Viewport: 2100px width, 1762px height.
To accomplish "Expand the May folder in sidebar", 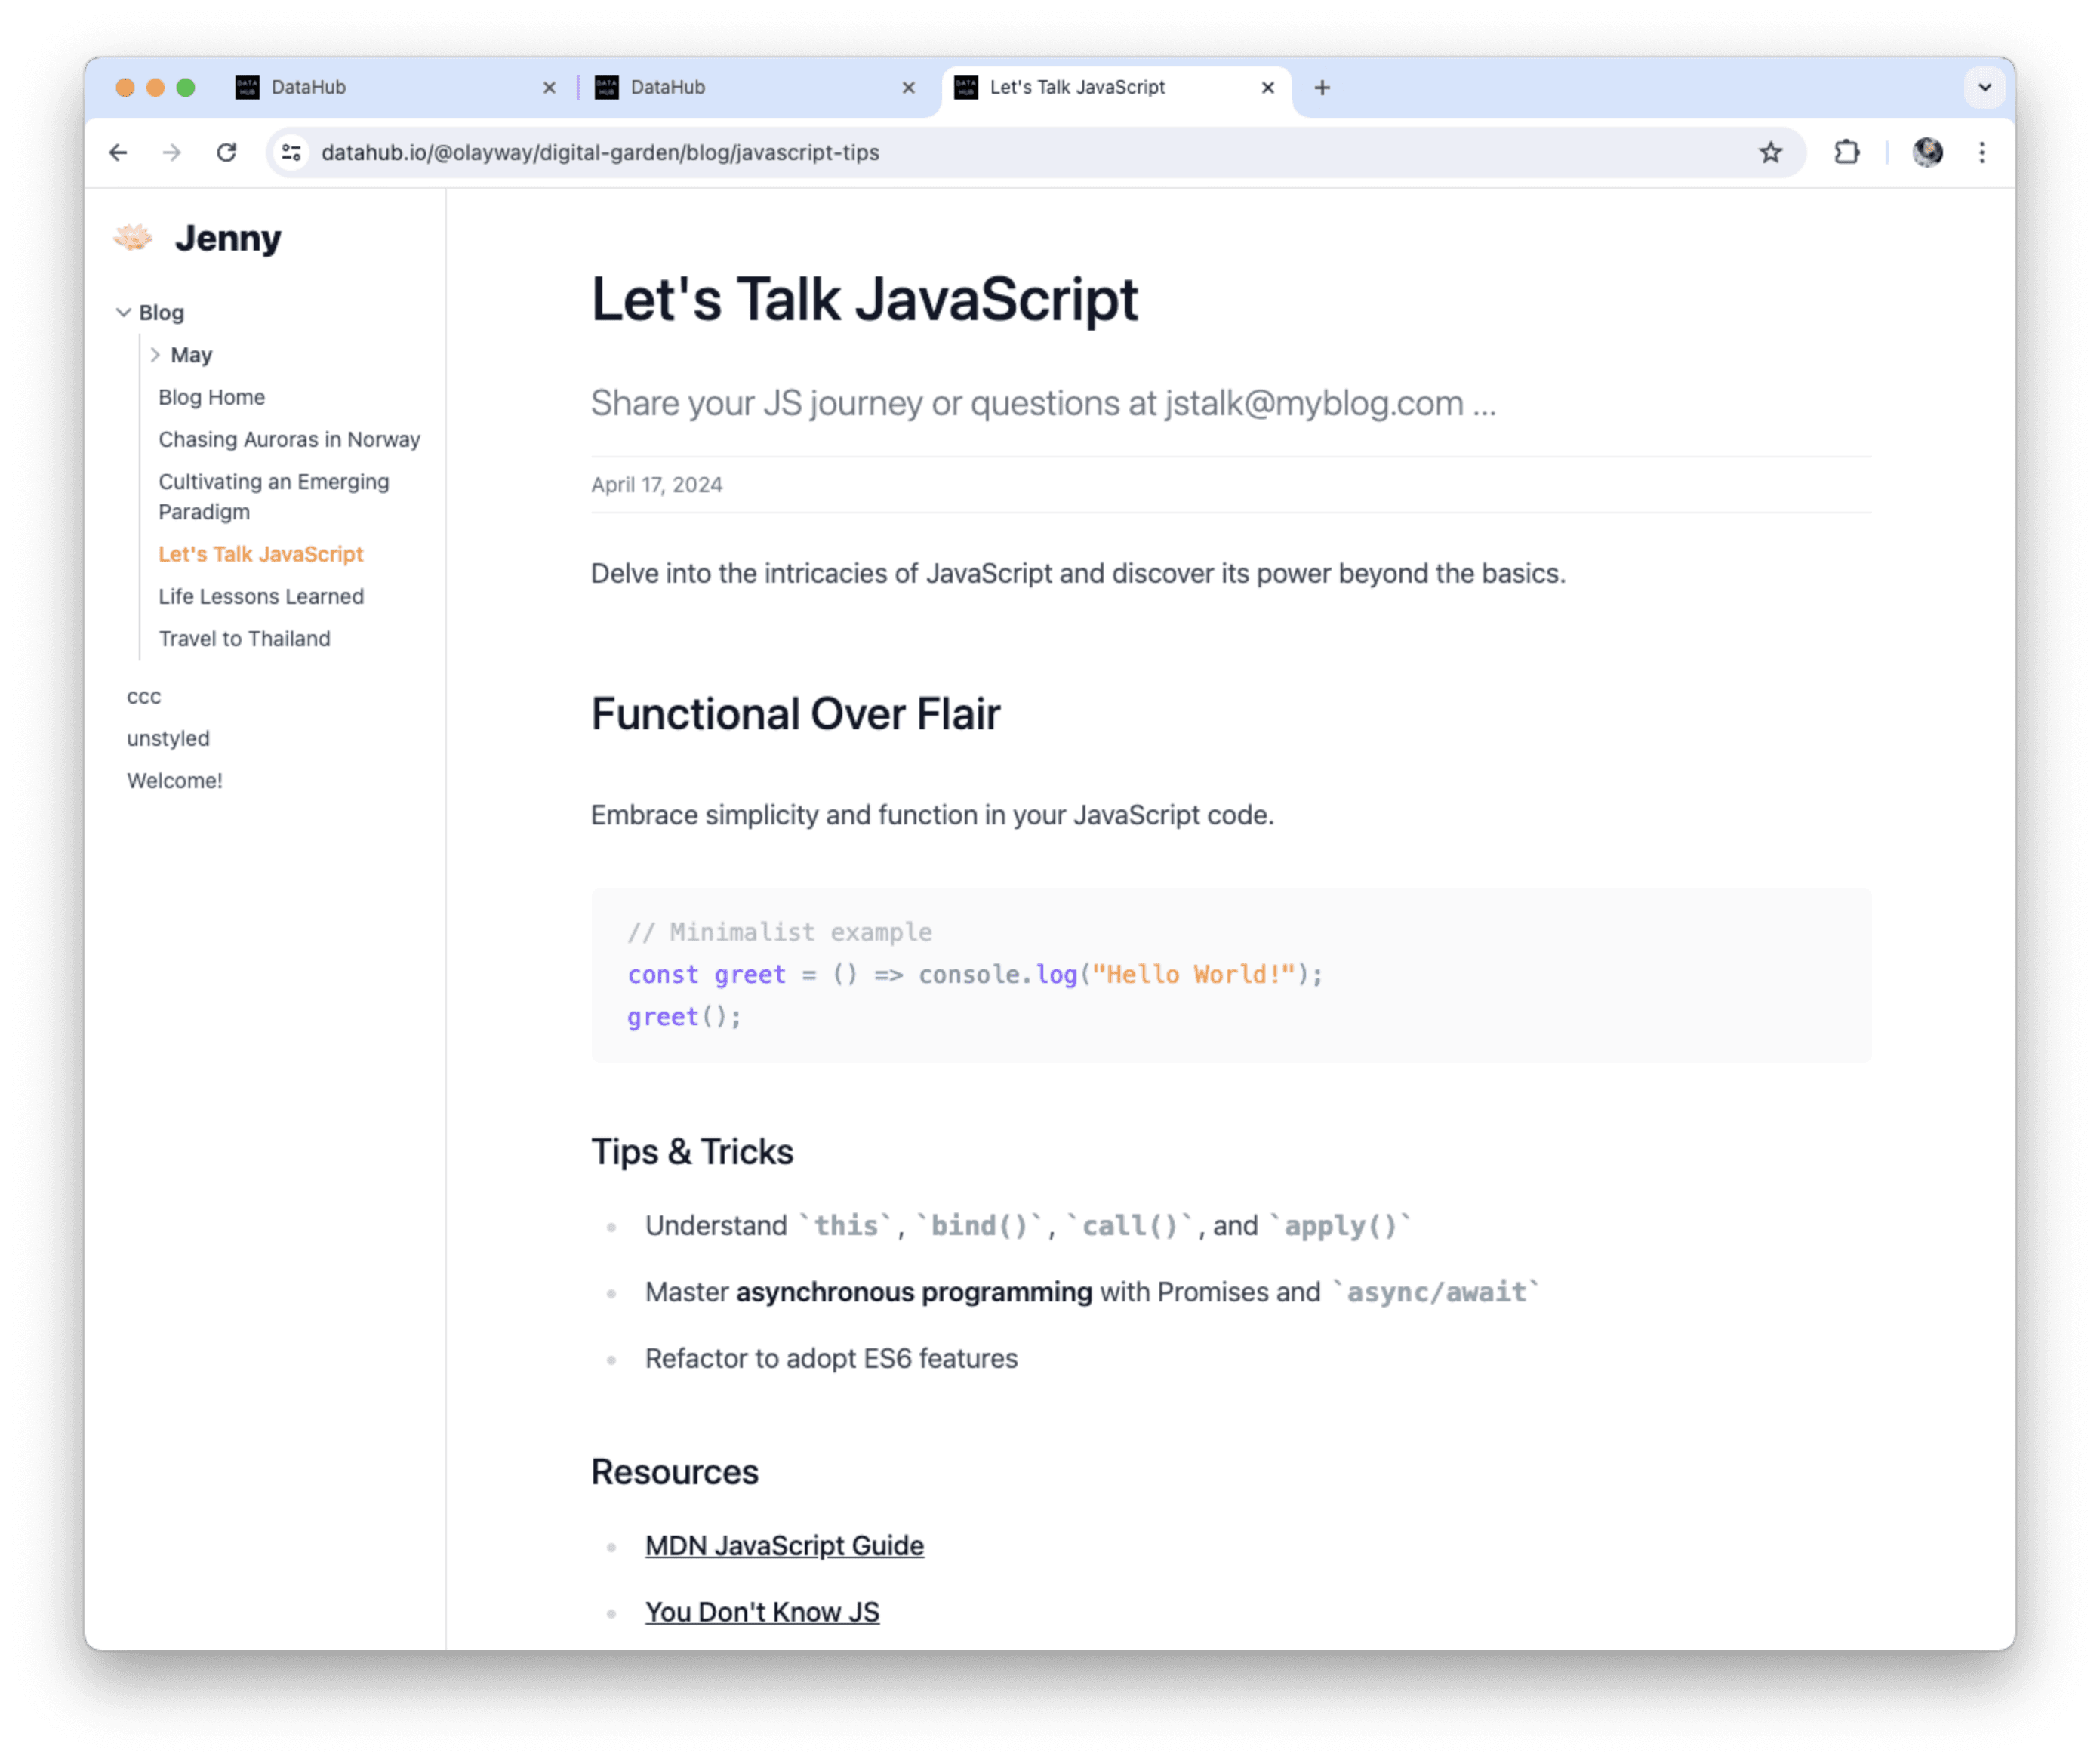I will tap(157, 354).
